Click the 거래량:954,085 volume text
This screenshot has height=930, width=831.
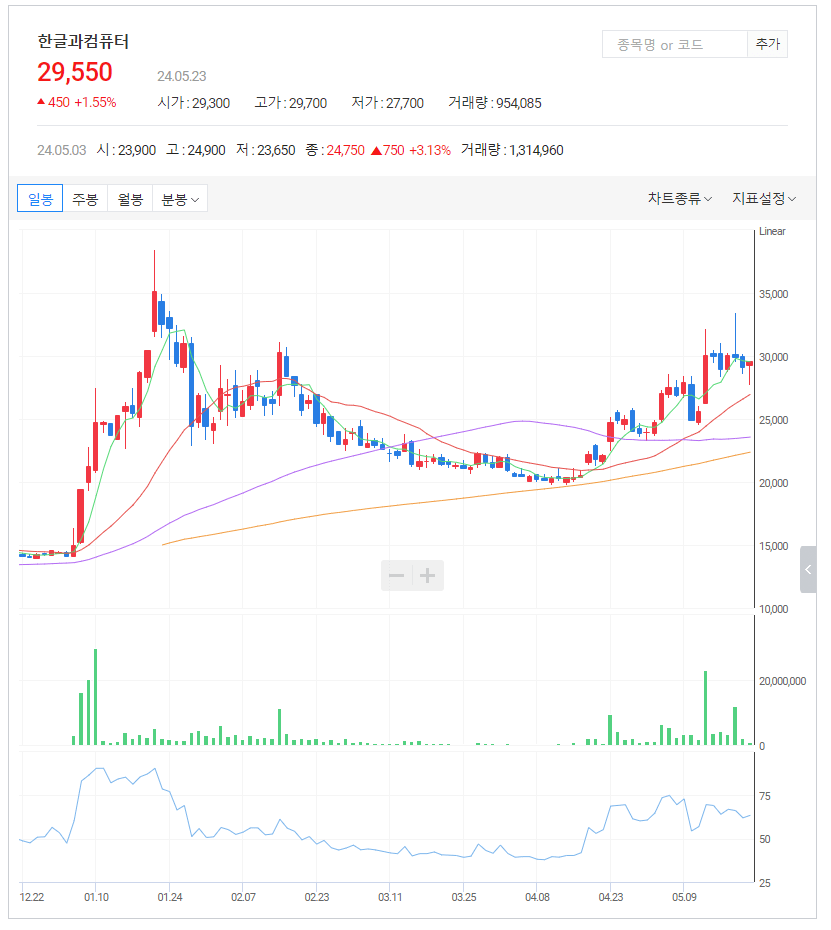(495, 103)
